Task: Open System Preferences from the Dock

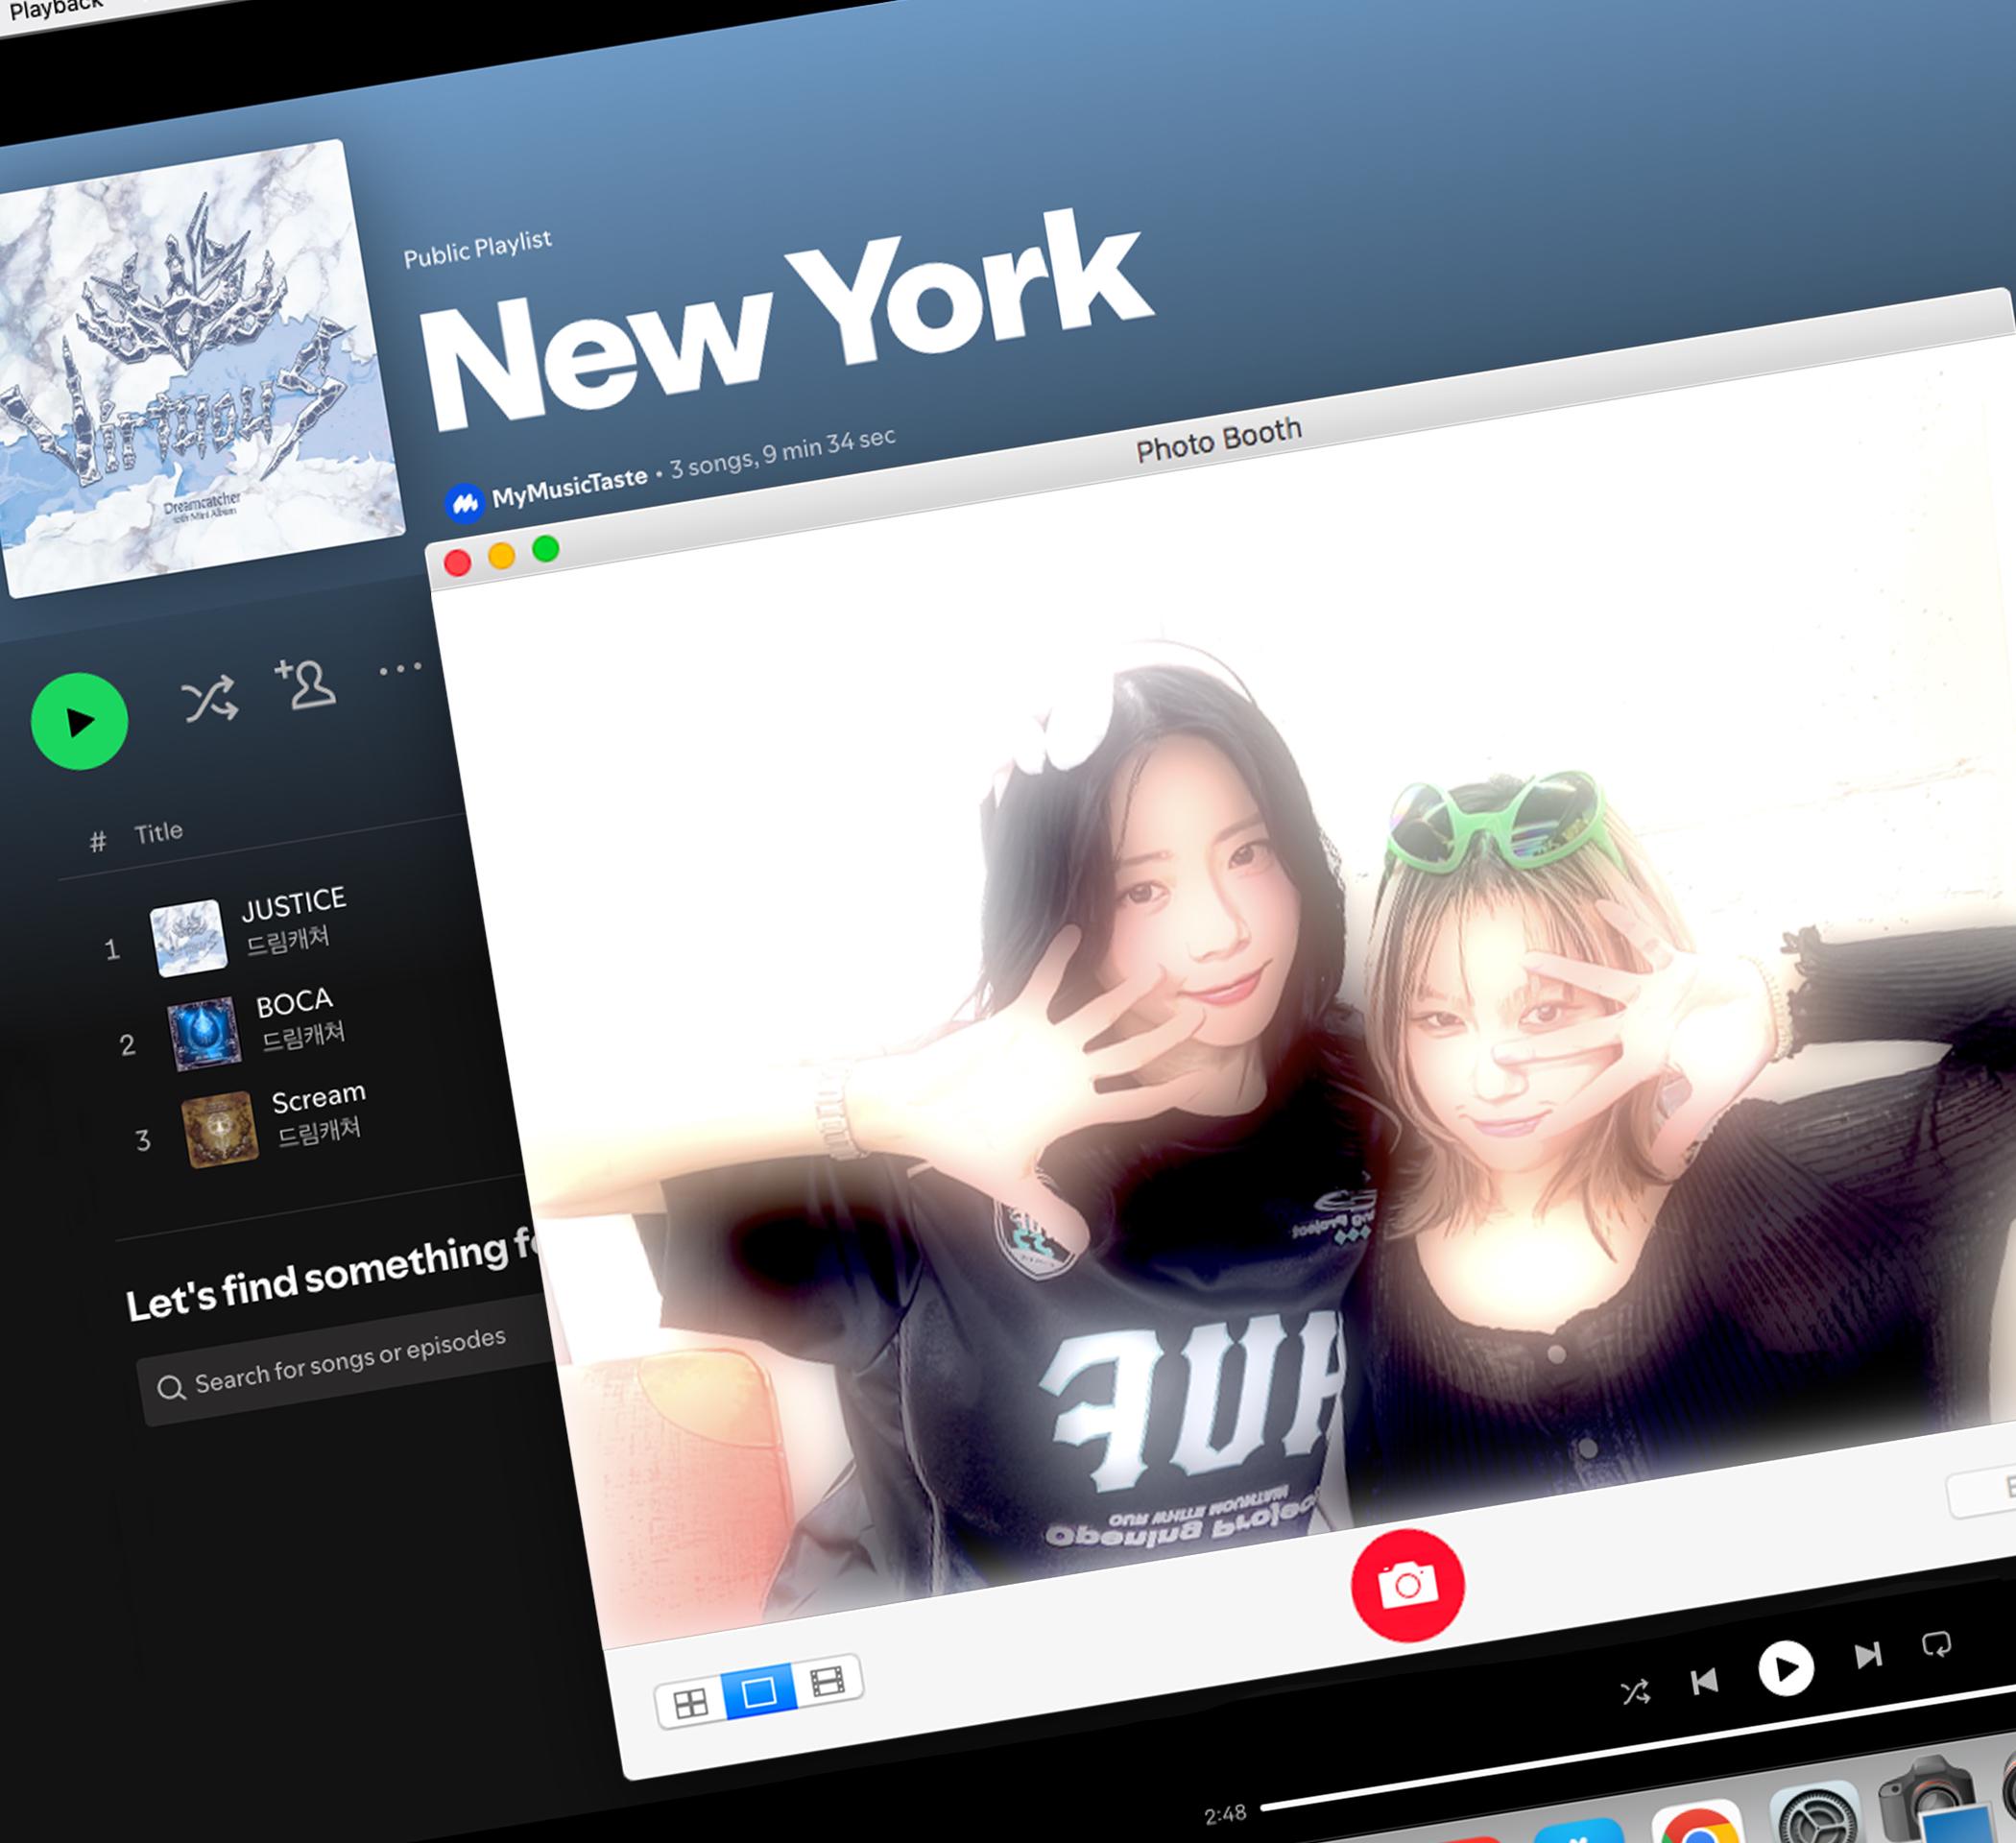Action: [x=1815, y=1813]
